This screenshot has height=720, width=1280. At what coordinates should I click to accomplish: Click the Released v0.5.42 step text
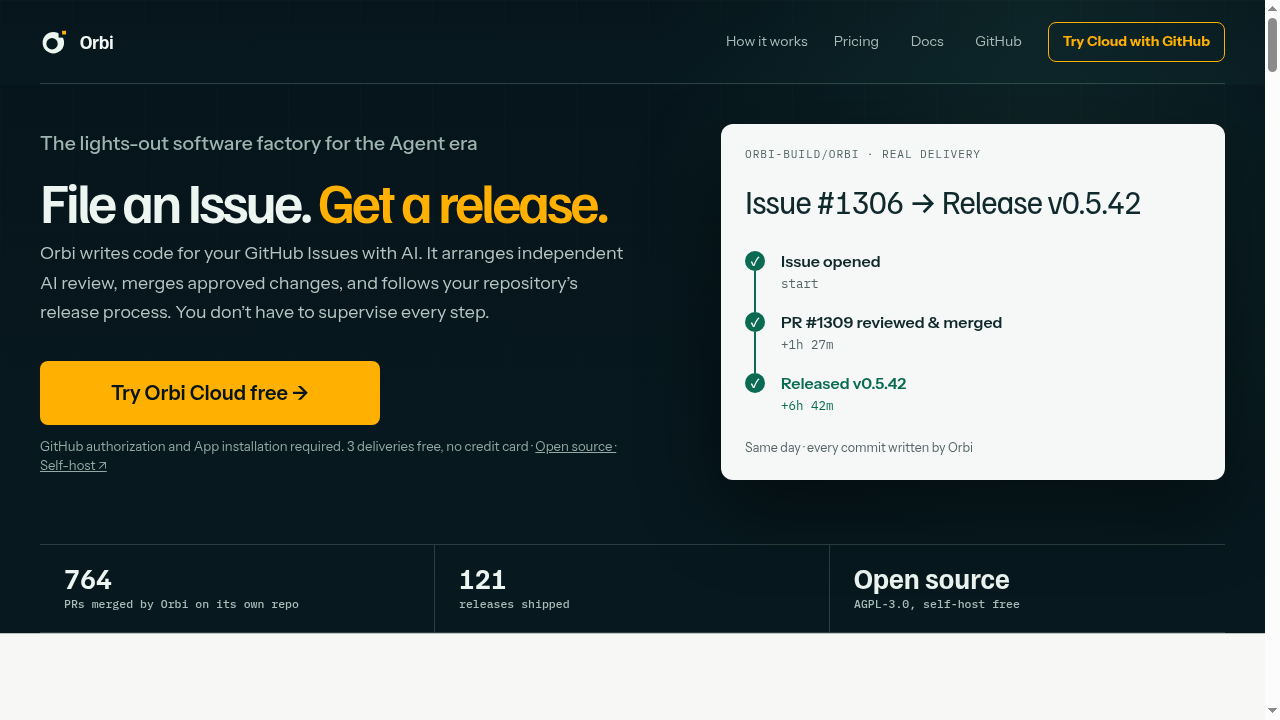[843, 383]
